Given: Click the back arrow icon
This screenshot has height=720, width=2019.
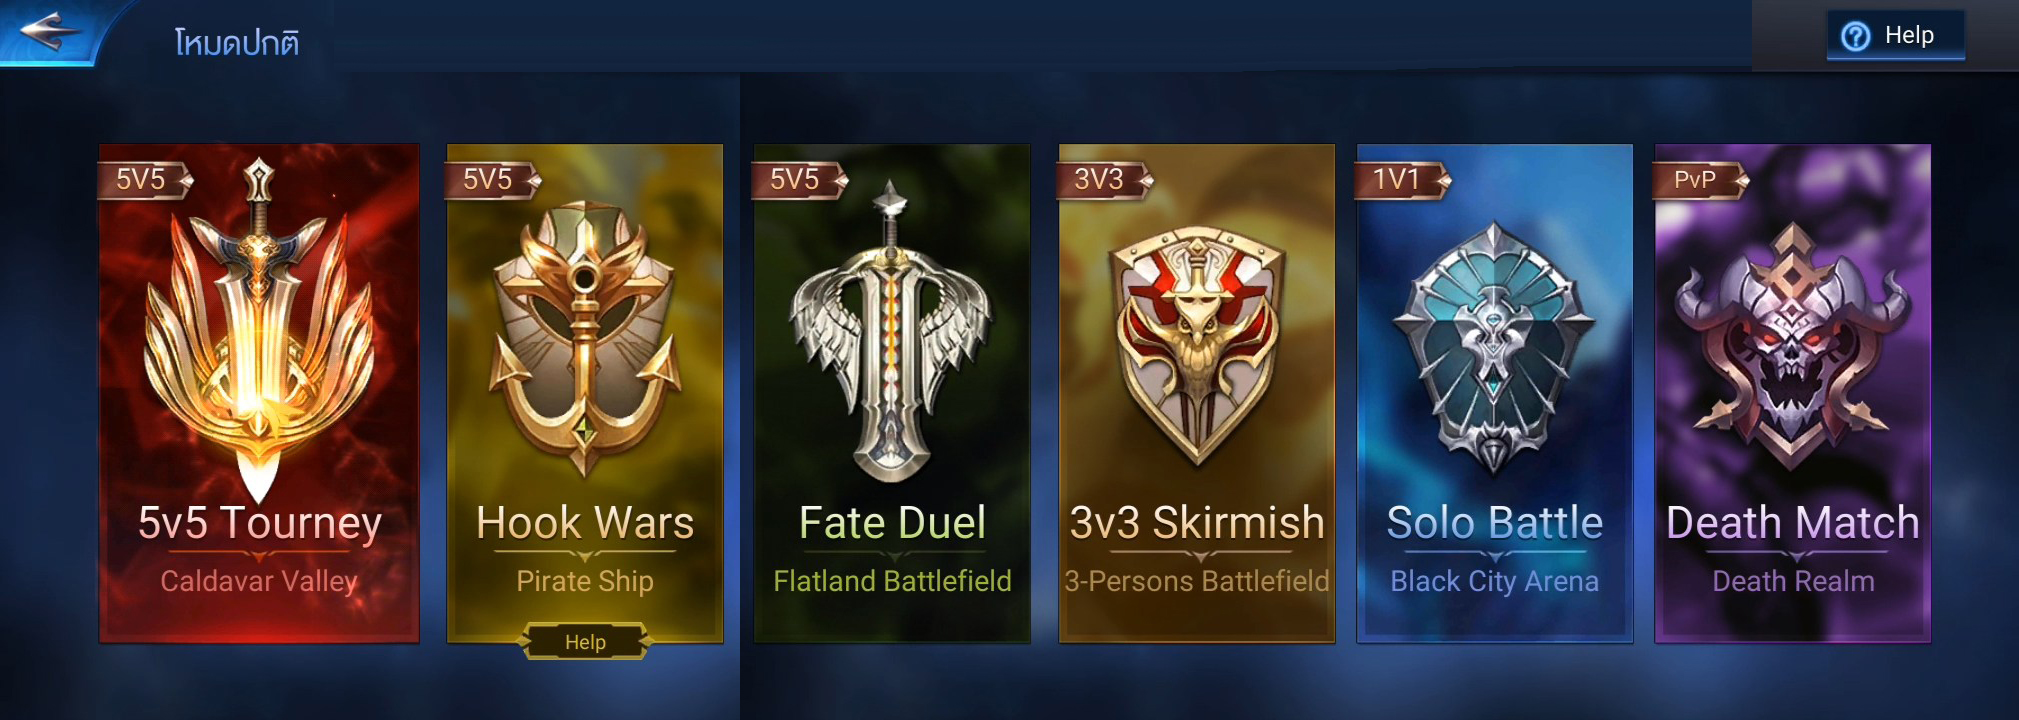Looking at the screenshot, I should pos(49,30).
